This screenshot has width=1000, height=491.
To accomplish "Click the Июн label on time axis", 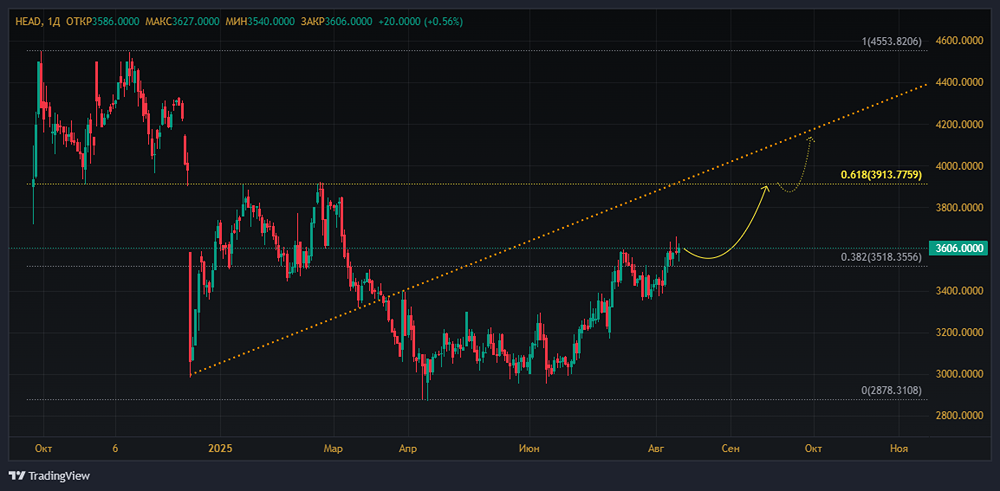I will 529,448.
